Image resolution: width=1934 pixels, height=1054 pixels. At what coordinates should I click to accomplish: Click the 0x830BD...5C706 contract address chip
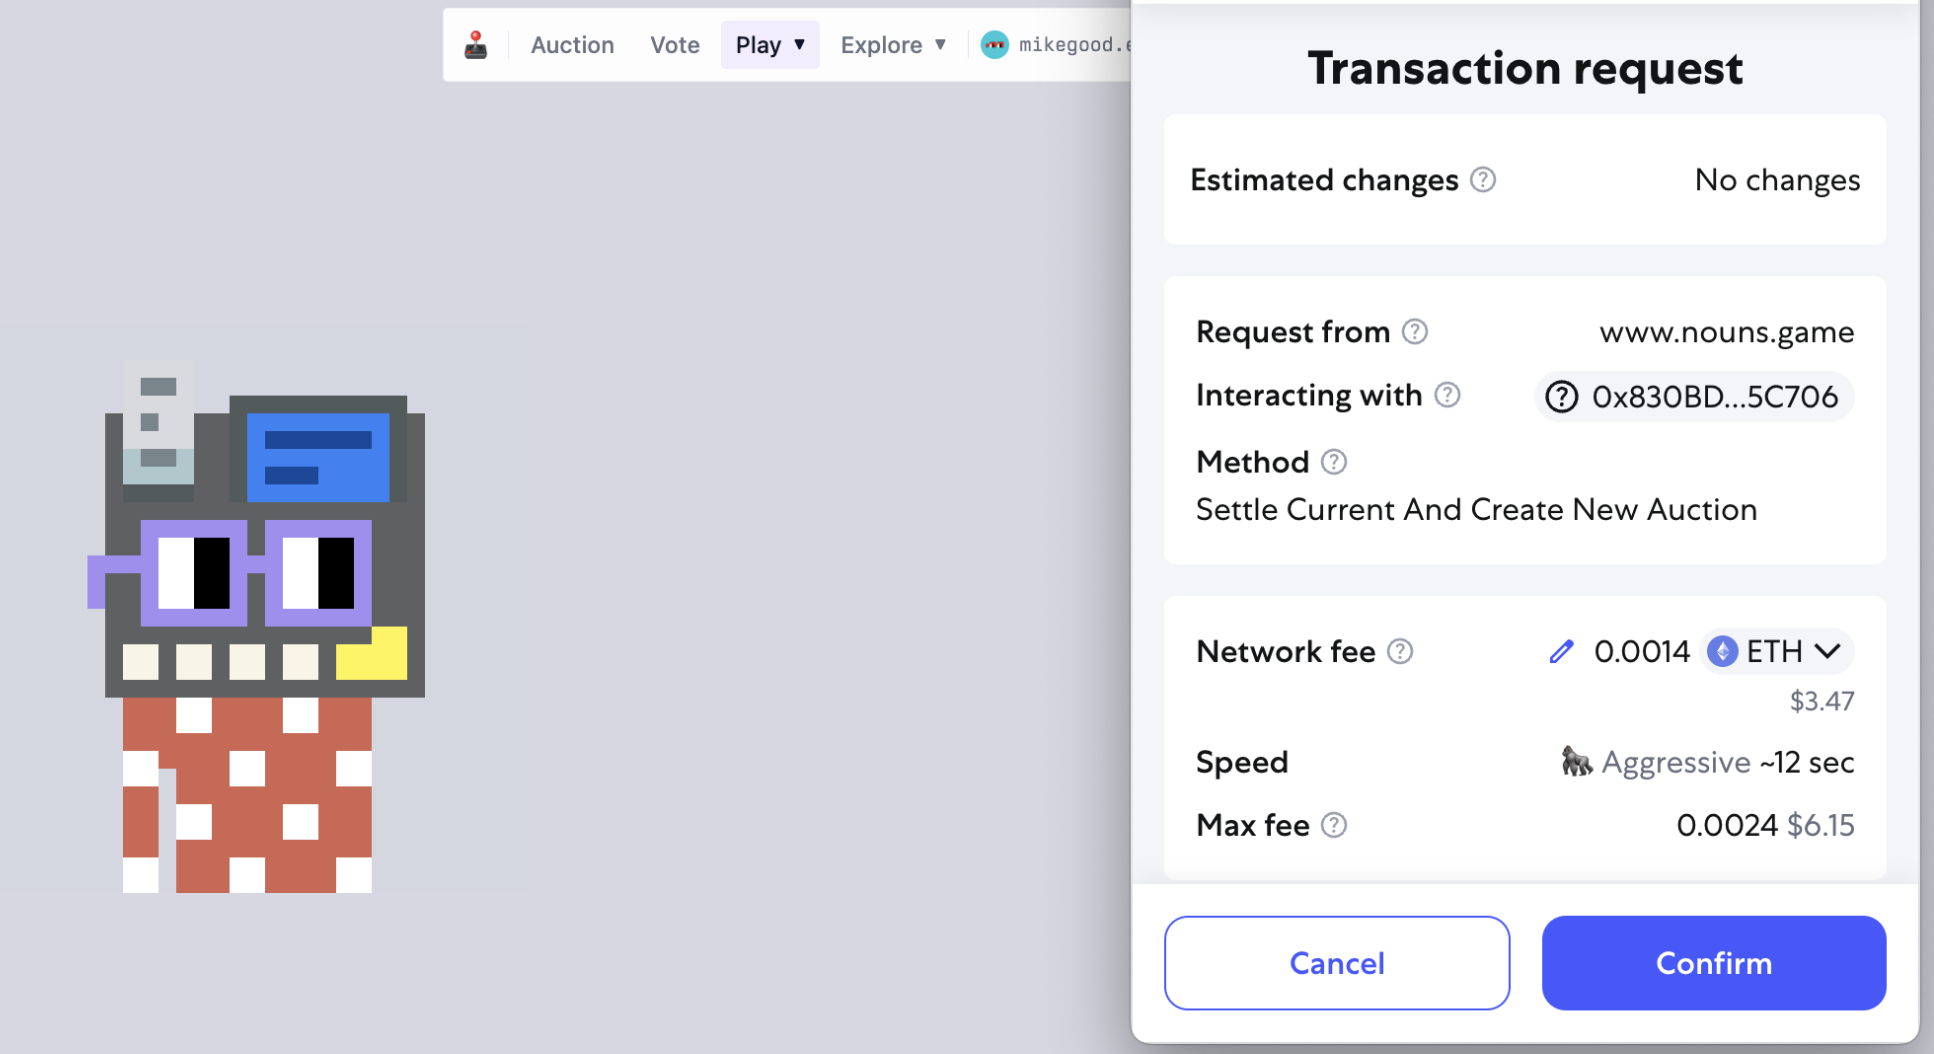(1694, 397)
